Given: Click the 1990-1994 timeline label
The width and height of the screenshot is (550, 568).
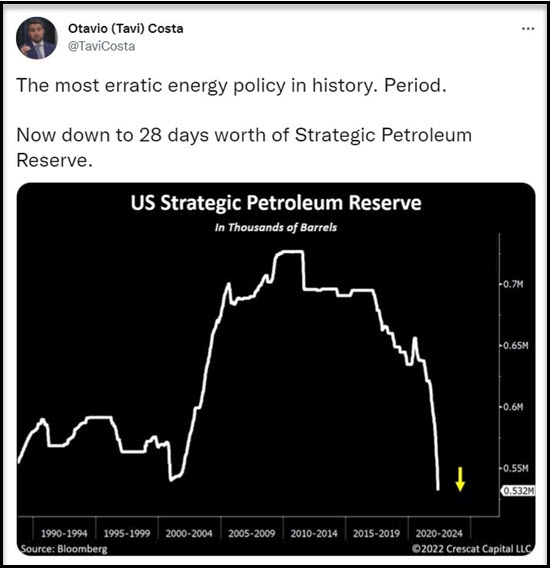Looking at the screenshot, I should point(64,533).
